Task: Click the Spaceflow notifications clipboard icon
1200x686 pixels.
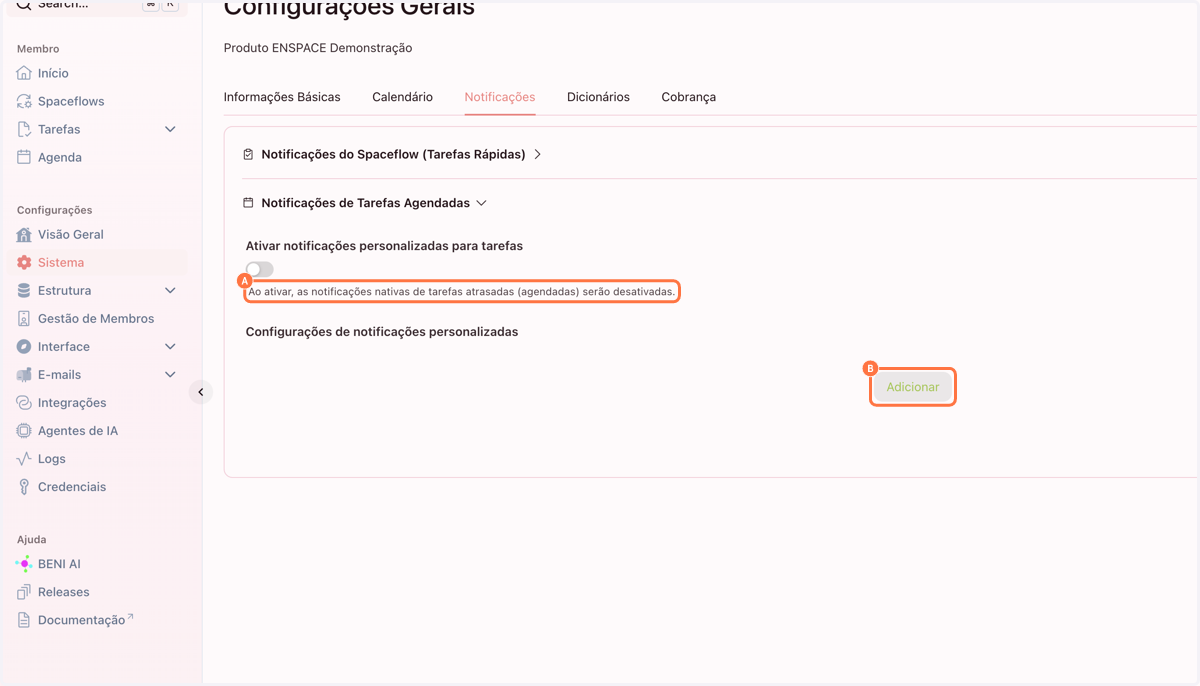Action: 249,155
